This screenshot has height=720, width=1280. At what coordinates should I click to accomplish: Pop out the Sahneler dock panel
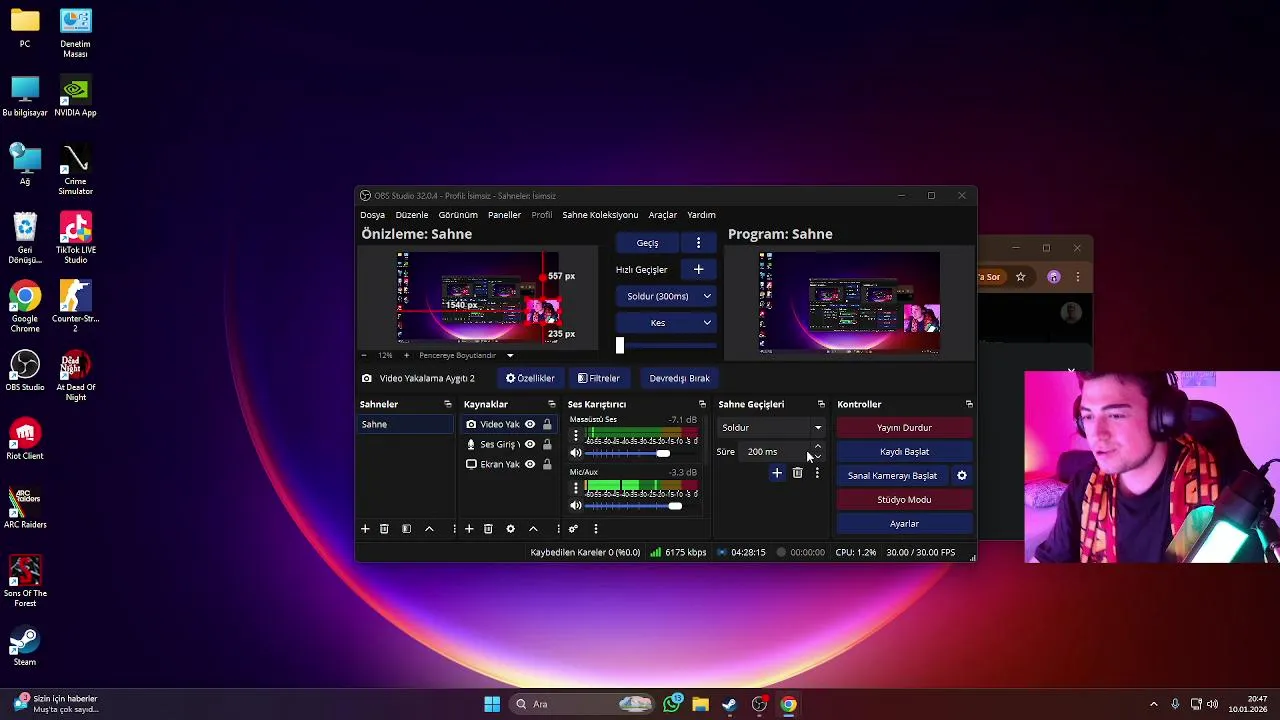click(x=448, y=404)
